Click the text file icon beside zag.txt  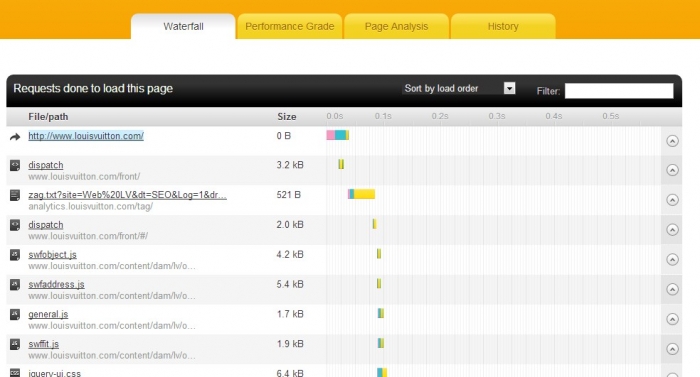pos(15,195)
